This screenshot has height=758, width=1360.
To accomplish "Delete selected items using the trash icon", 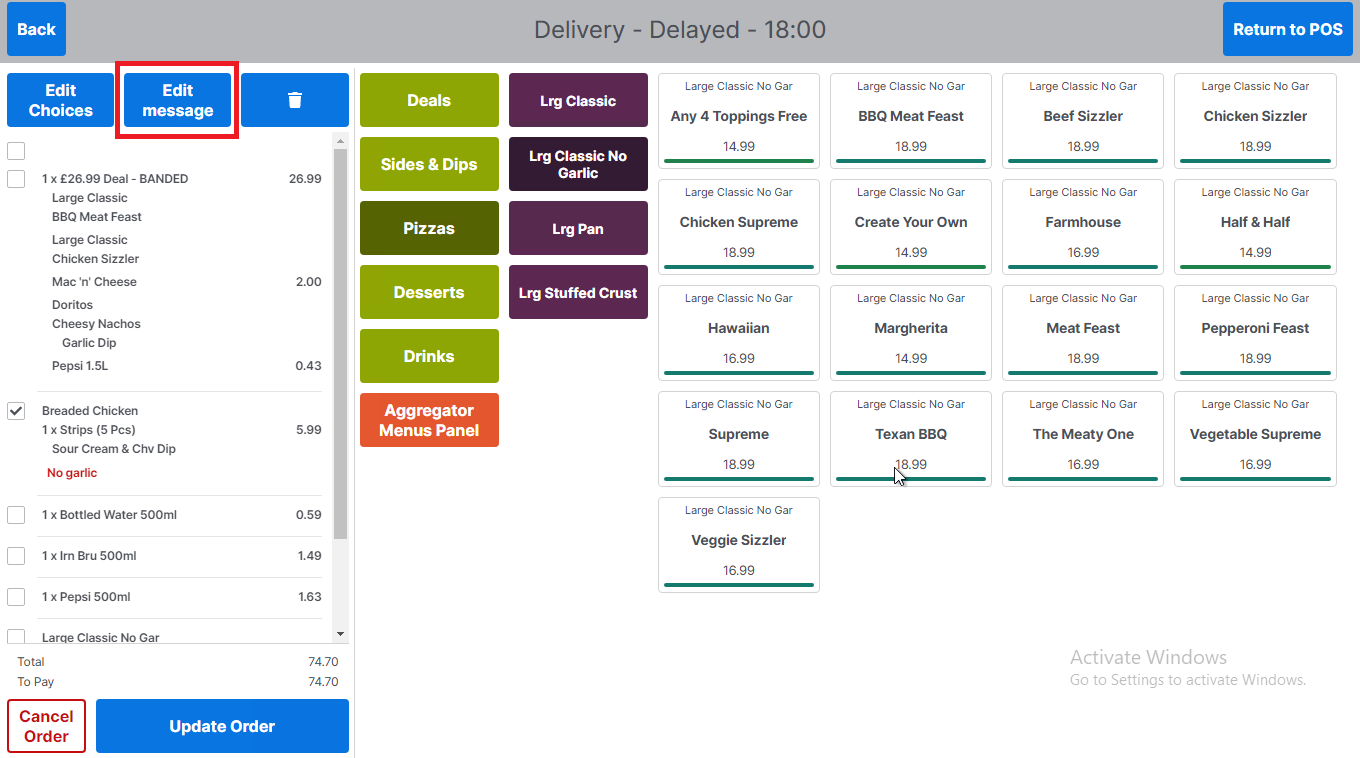I will click(x=294, y=100).
